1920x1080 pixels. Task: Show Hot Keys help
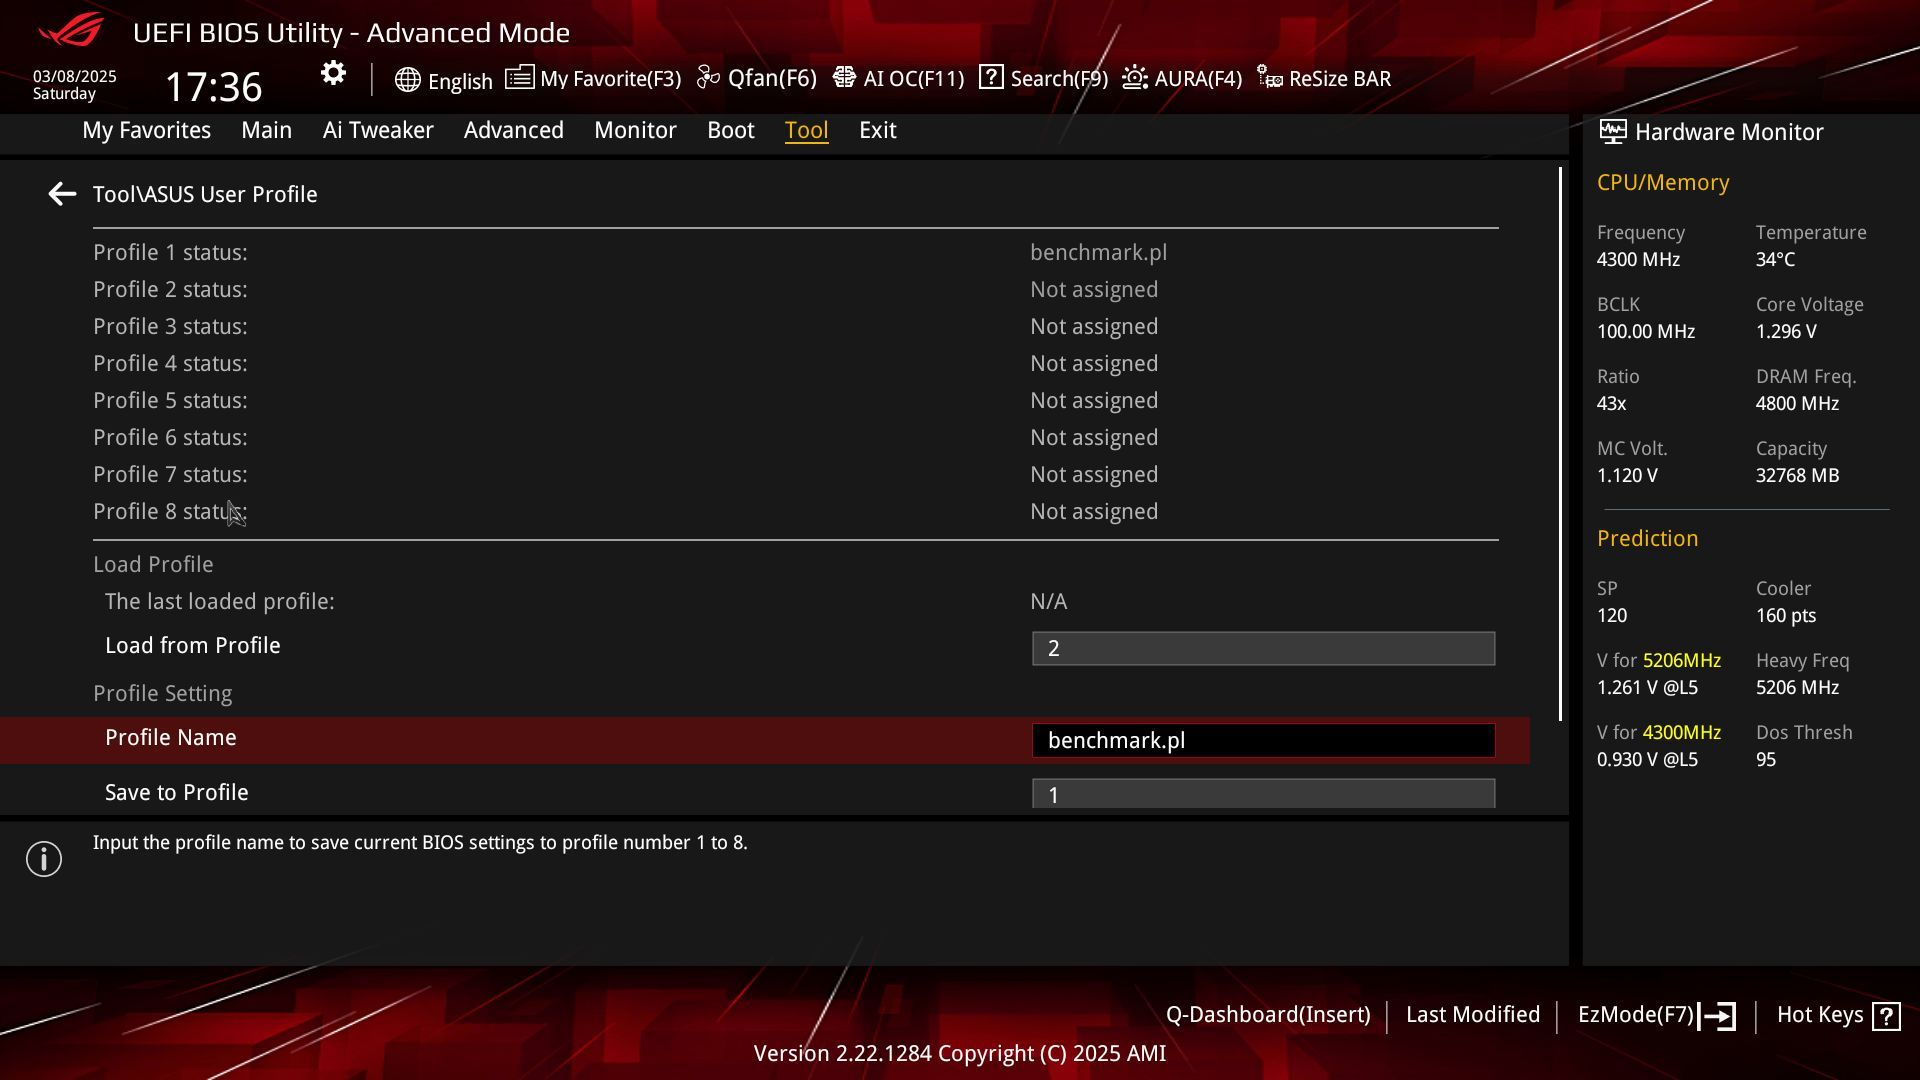point(1838,1015)
